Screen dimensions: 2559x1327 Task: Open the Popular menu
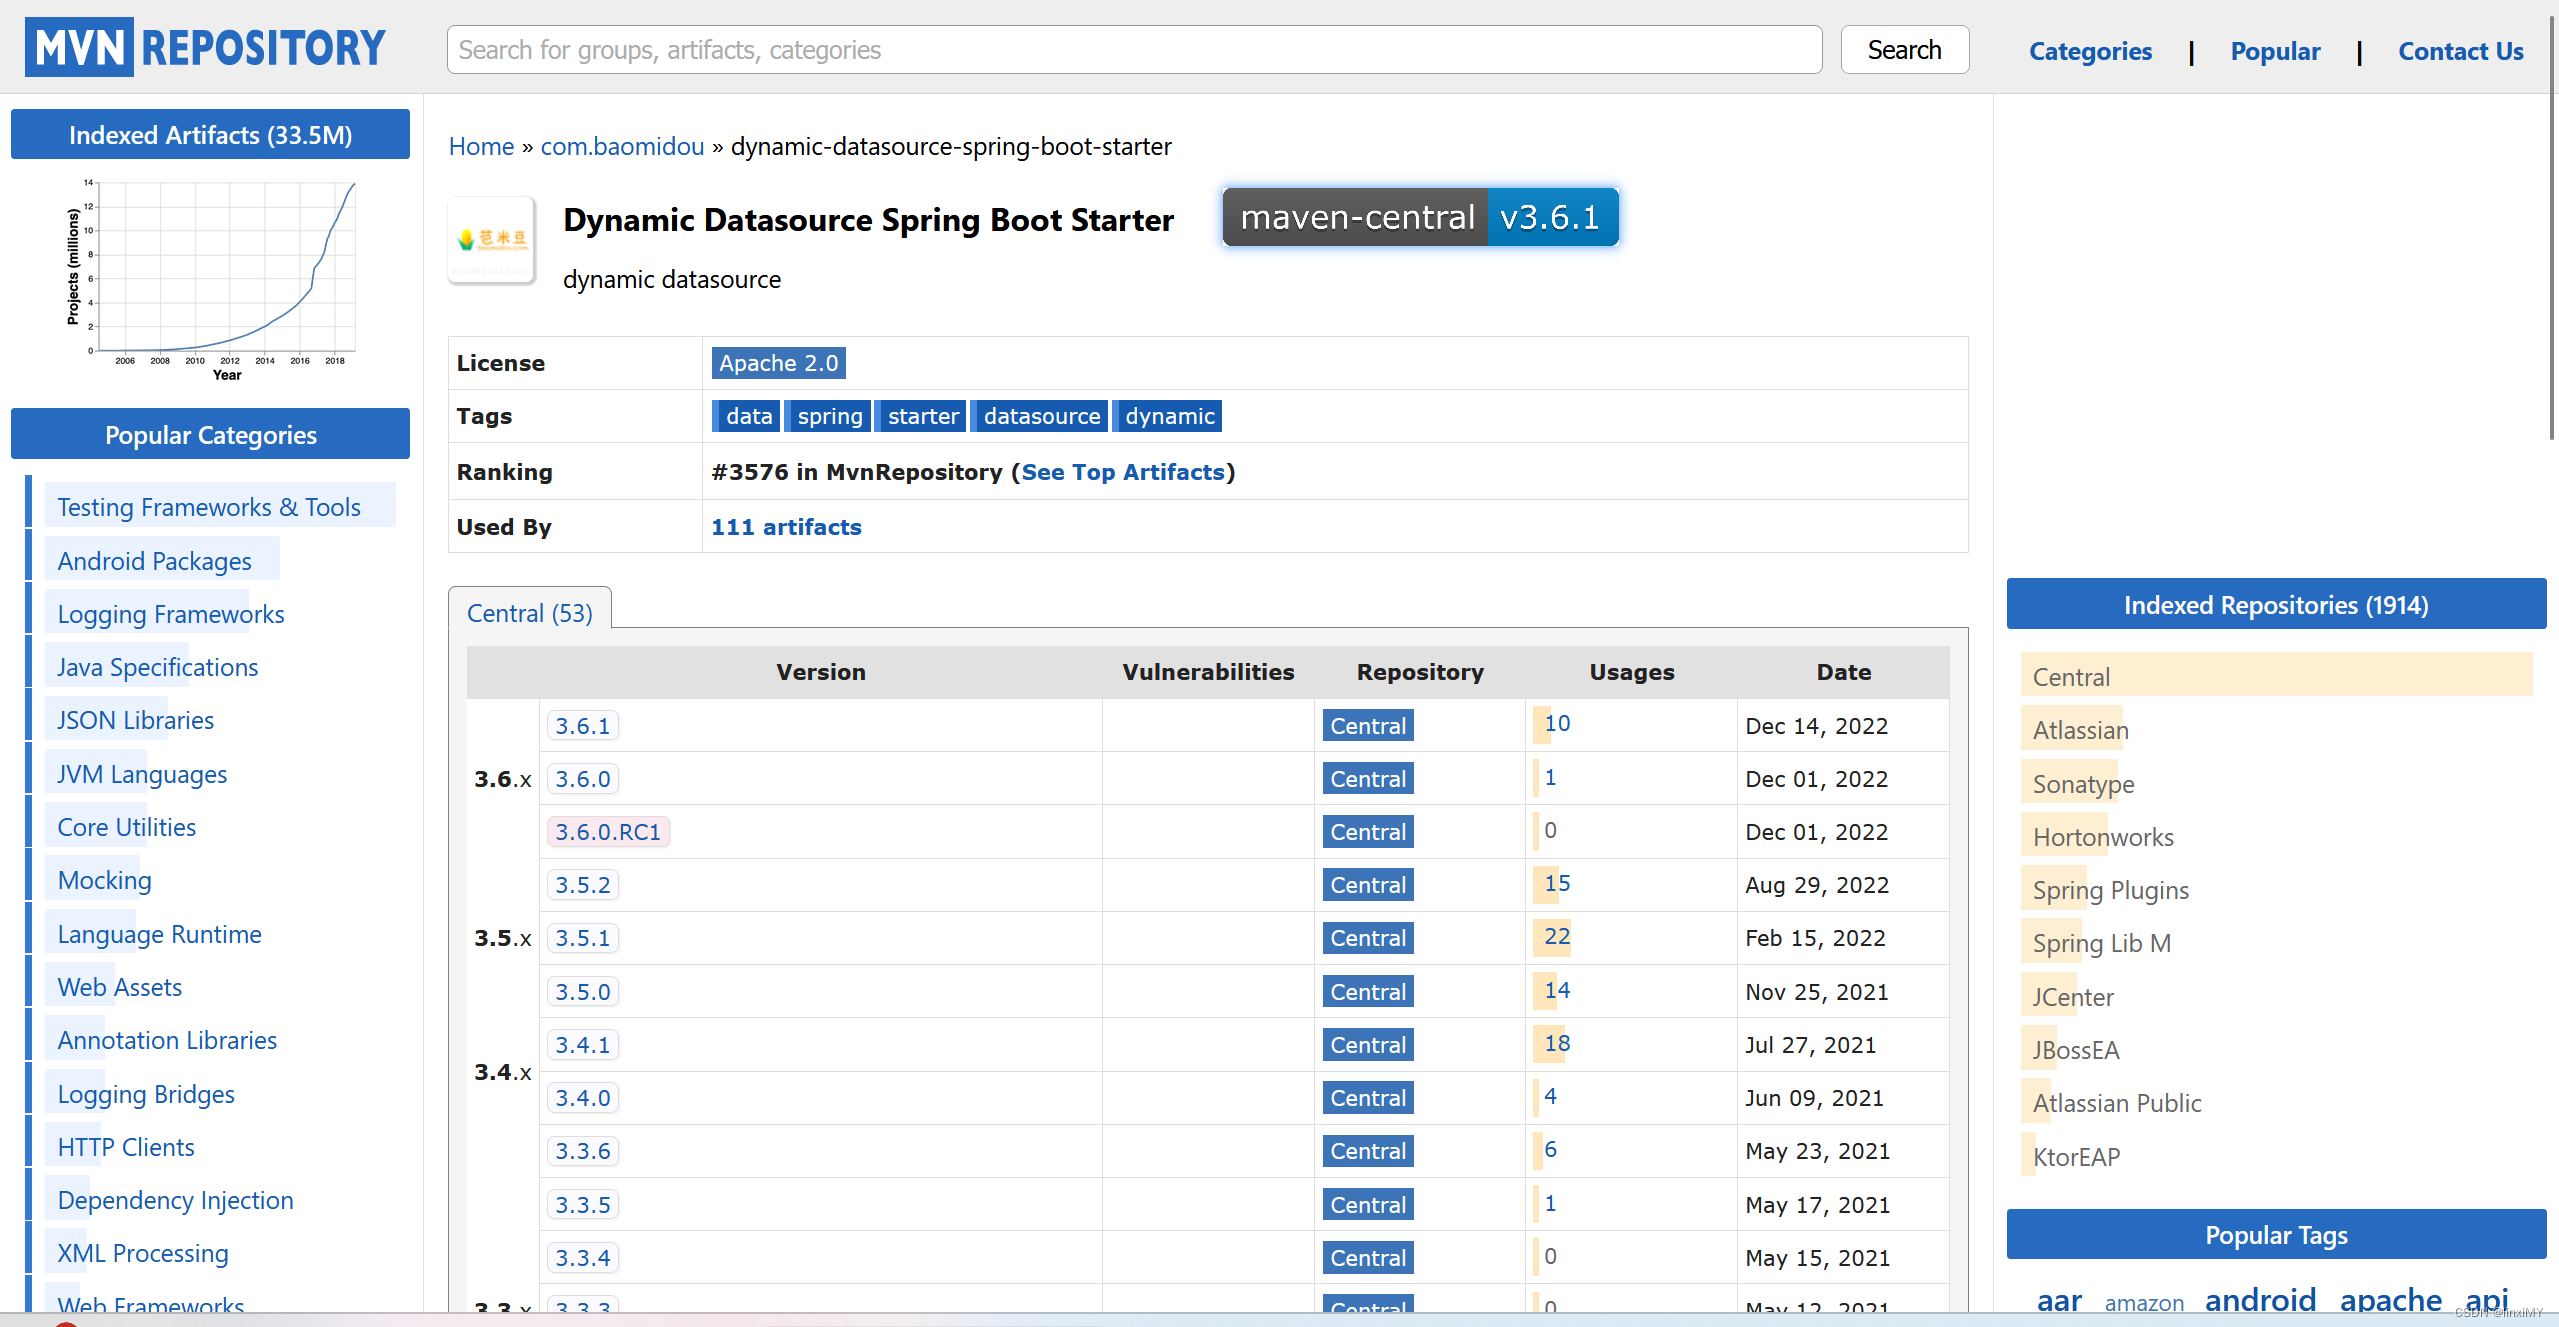point(2275,50)
